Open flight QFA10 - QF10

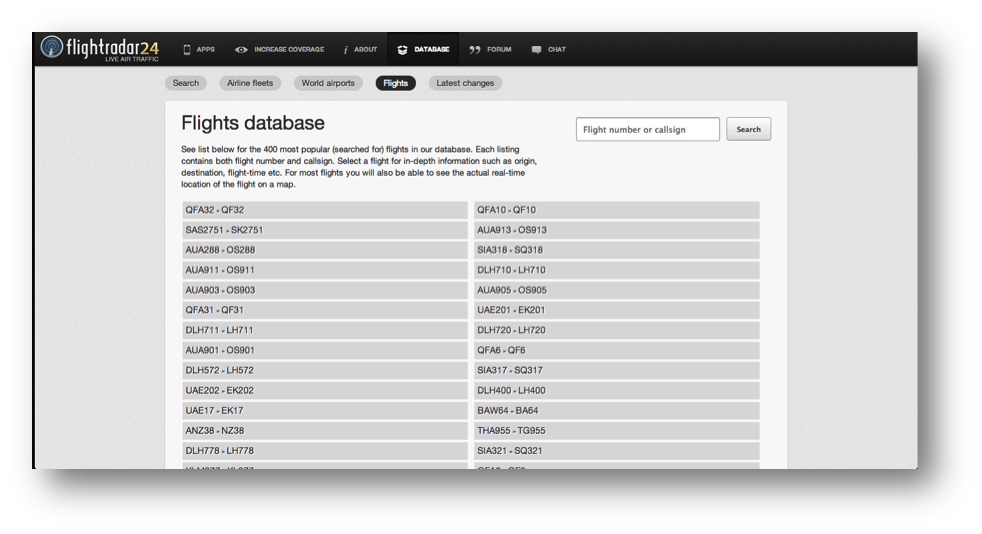point(617,210)
